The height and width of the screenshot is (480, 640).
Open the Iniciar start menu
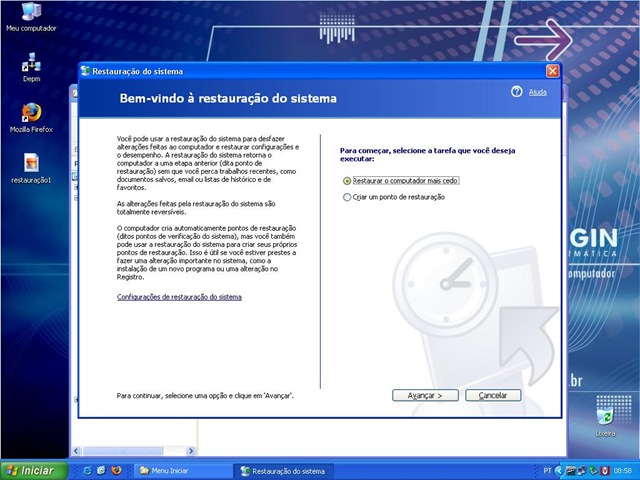pyautogui.click(x=33, y=471)
